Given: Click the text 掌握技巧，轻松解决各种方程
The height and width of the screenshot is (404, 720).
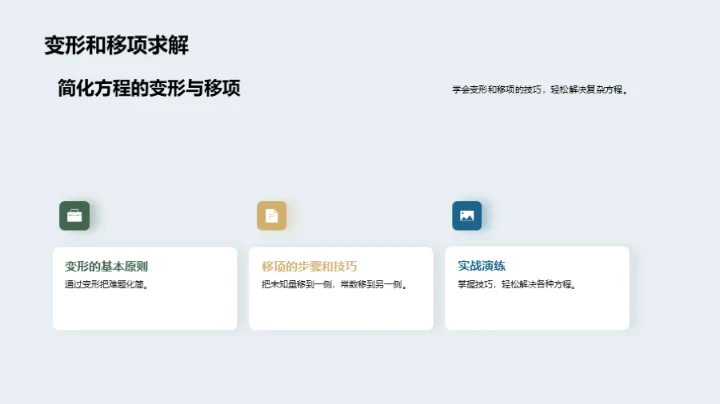Looking at the screenshot, I should pyautogui.click(x=517, y=285).
